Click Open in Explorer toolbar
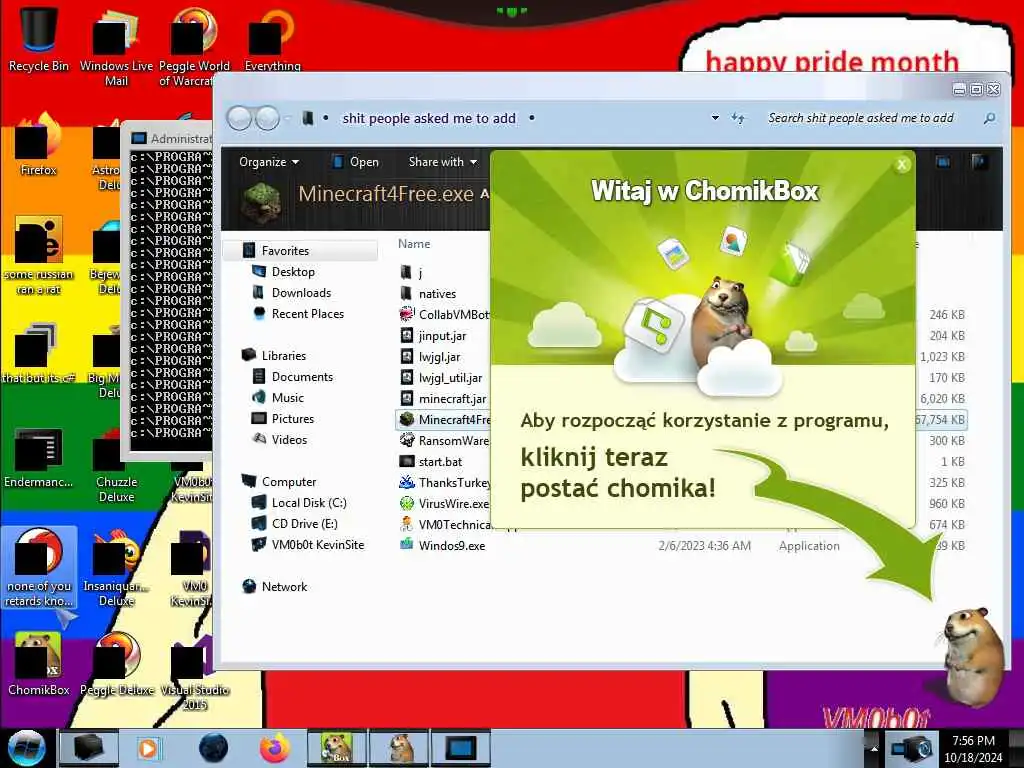The image size is (1024, 768). [x=357, y=162]
